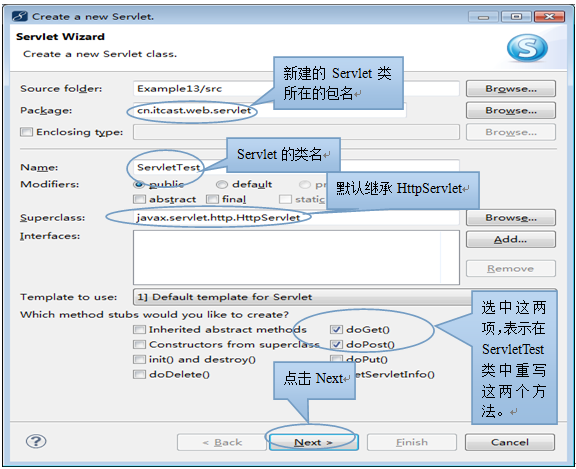Click the Servlet wizard S logo

point(527,48)
